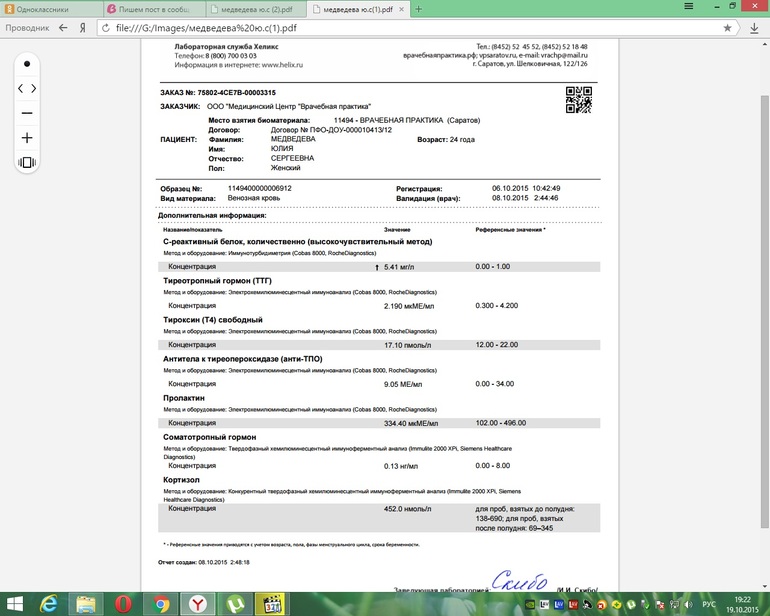Zoom out using the PDF minus button
The image size is (770, 616).
coord(27,113)
